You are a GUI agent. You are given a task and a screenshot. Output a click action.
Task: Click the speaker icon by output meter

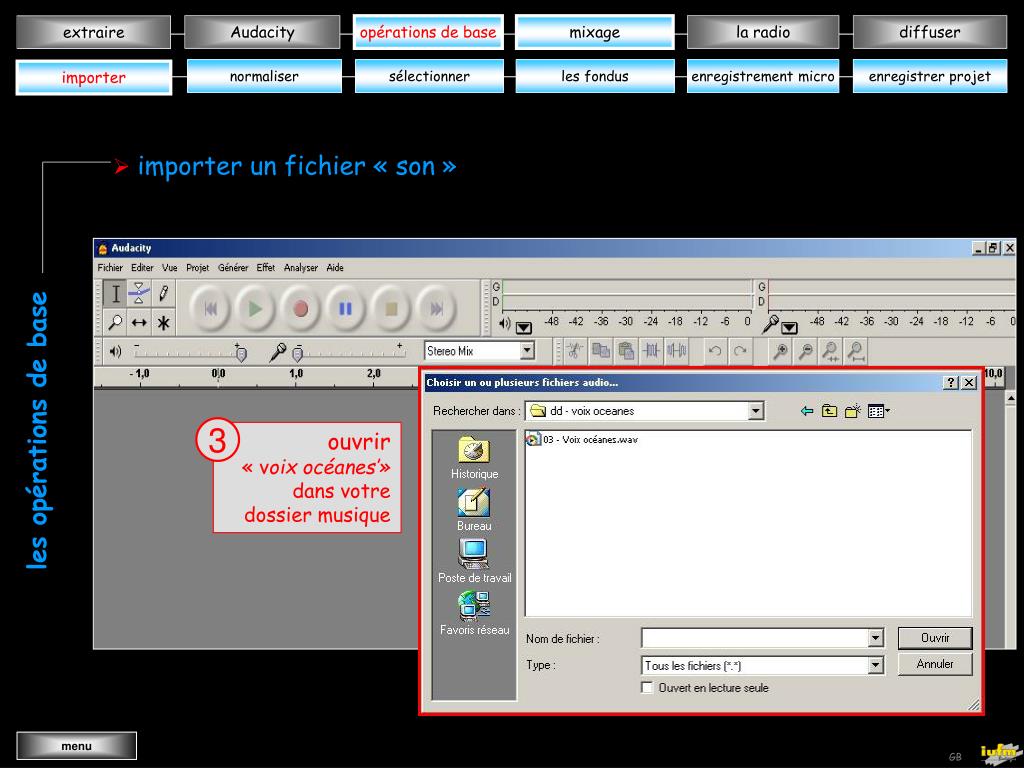pyautogui.click(x=505, y=323)
